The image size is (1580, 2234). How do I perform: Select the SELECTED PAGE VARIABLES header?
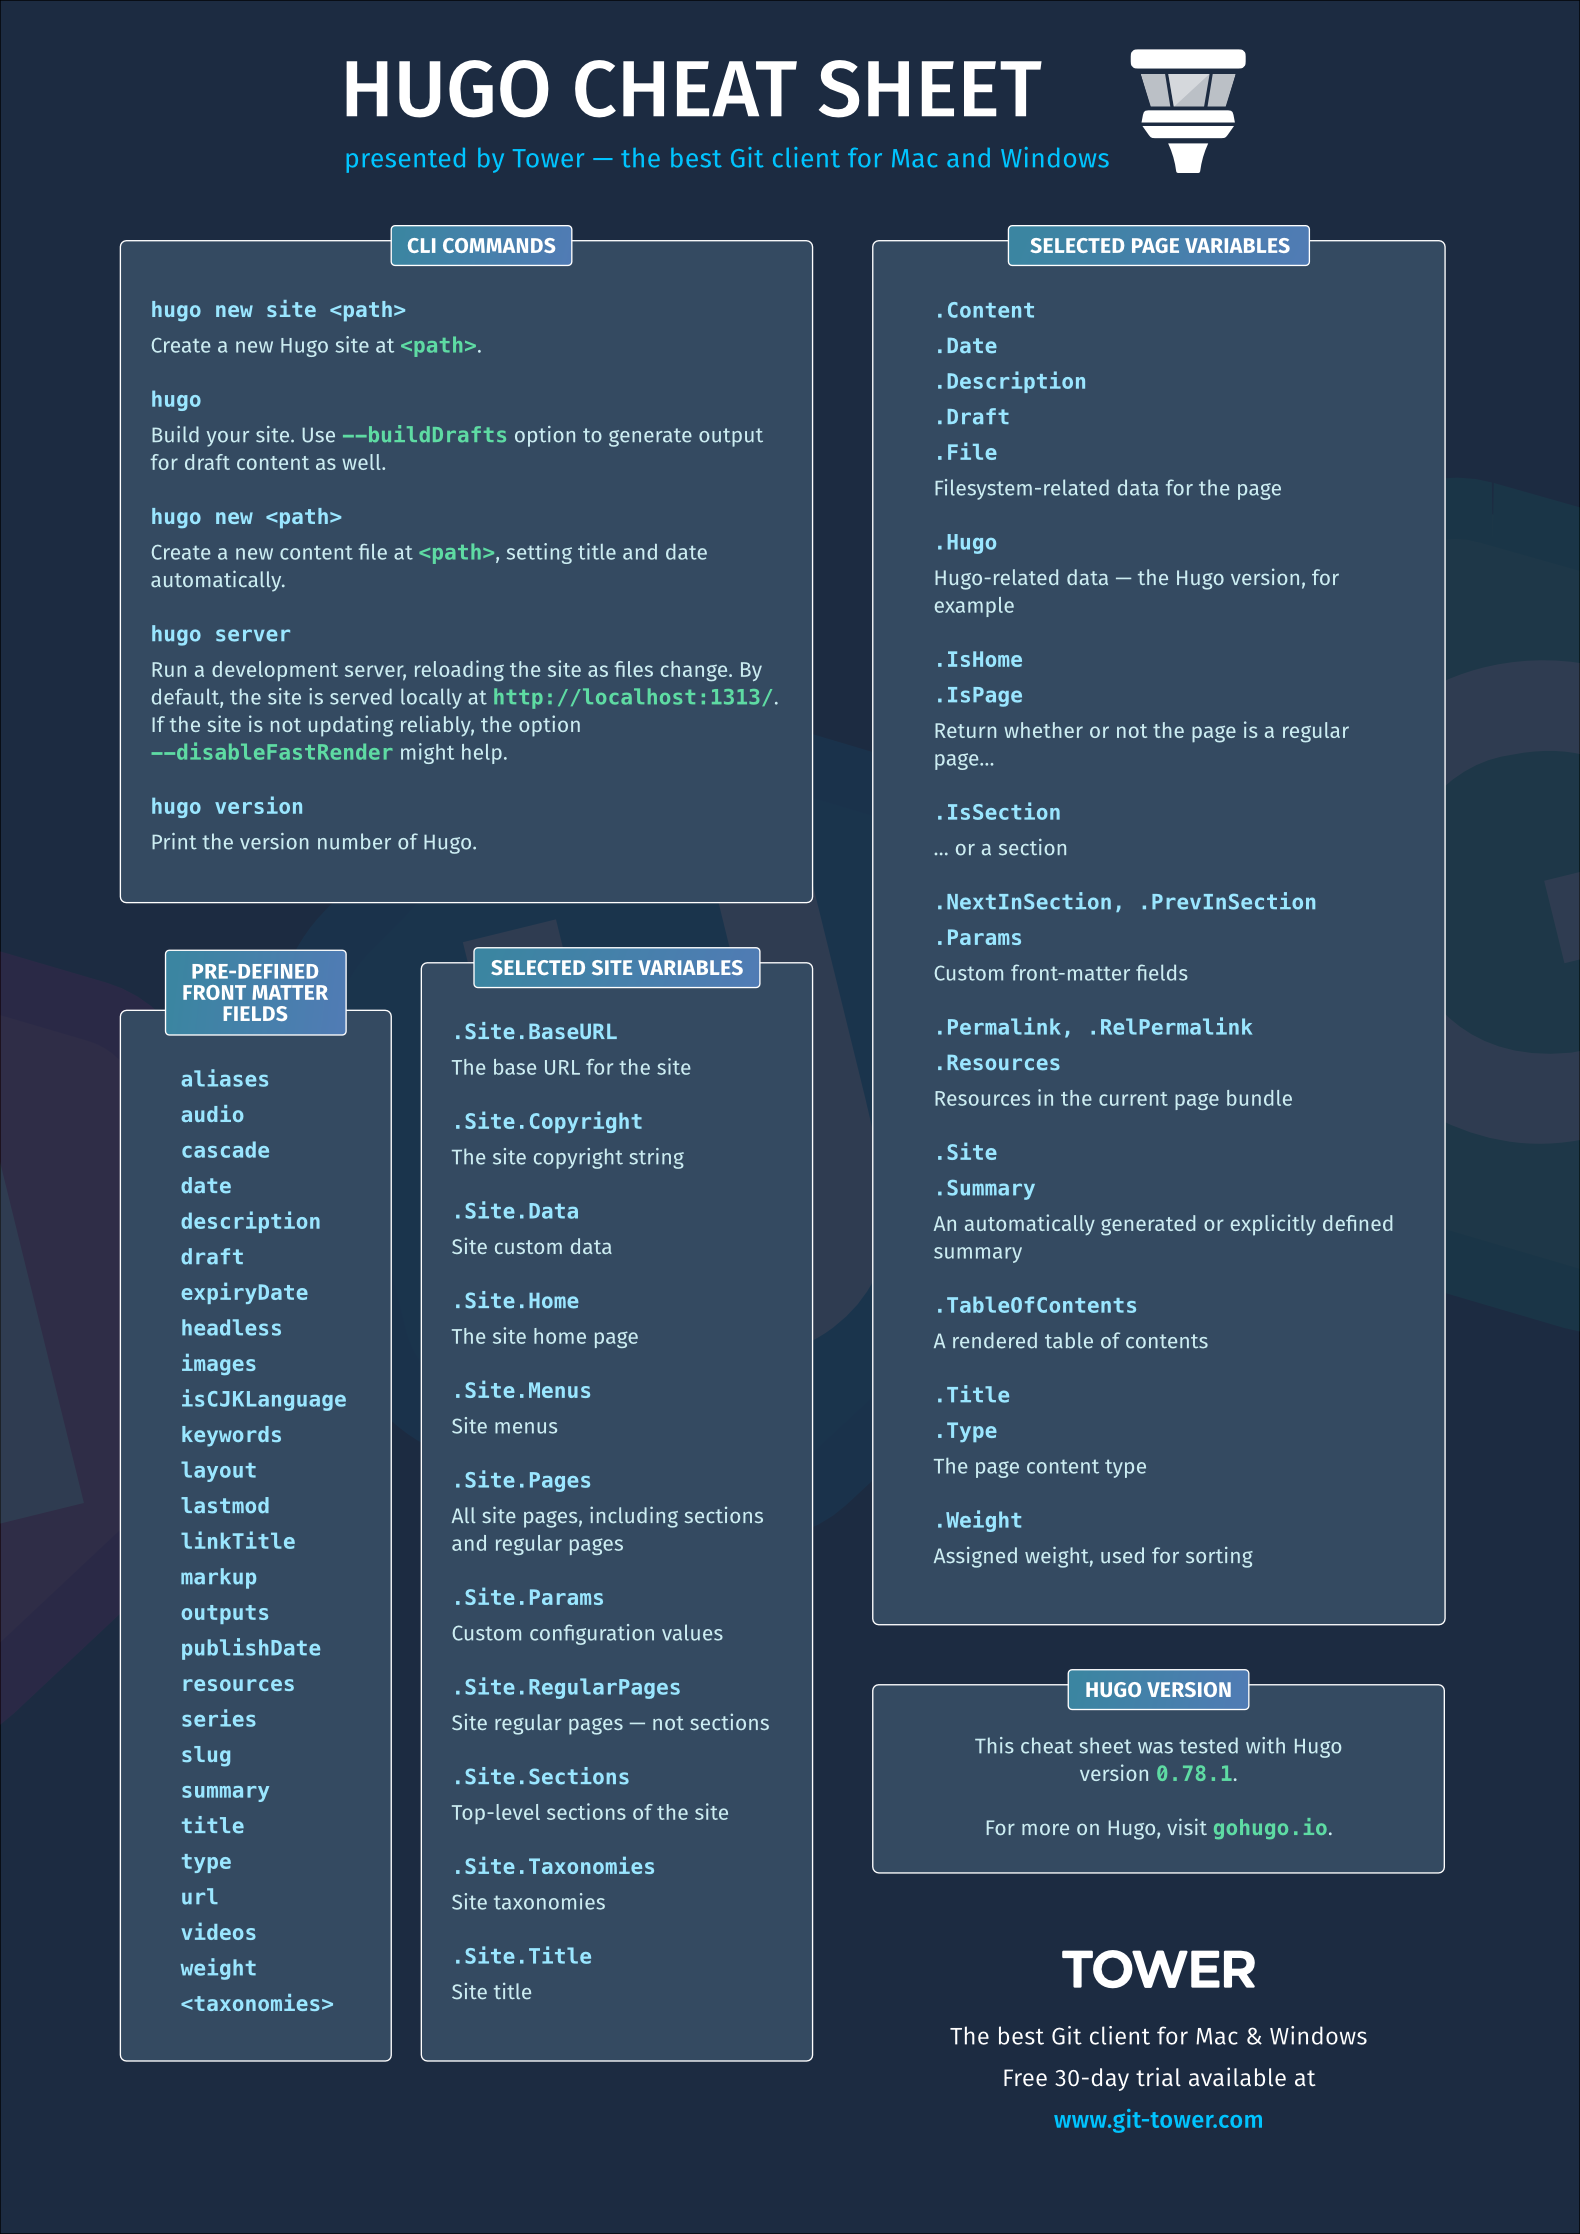pyautogui.click(x=1159, y=246)
